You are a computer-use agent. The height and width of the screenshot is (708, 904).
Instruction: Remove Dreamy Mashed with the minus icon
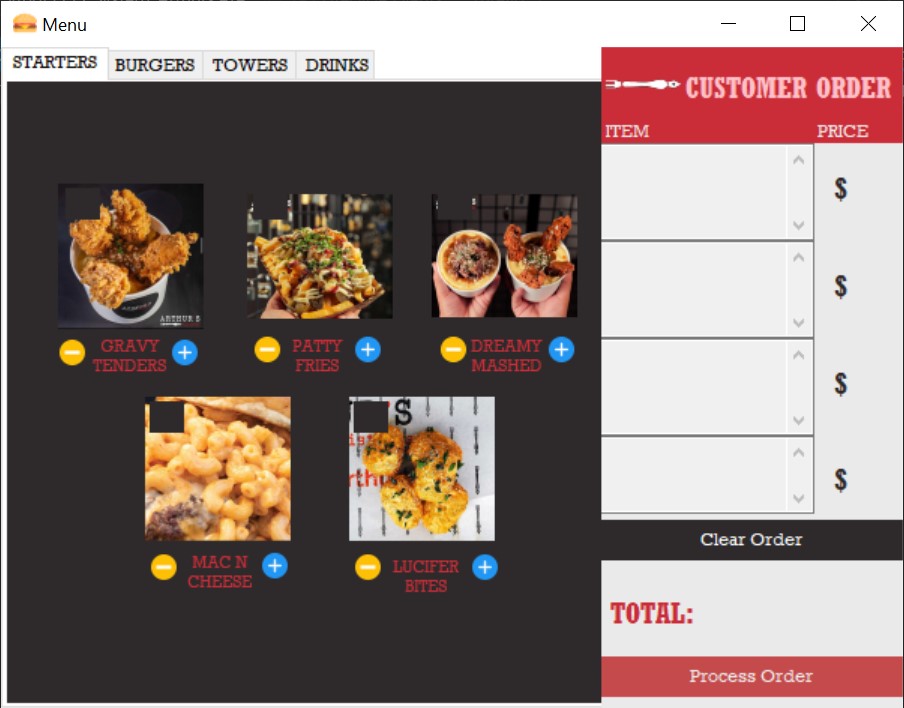[x=453, y=349]
